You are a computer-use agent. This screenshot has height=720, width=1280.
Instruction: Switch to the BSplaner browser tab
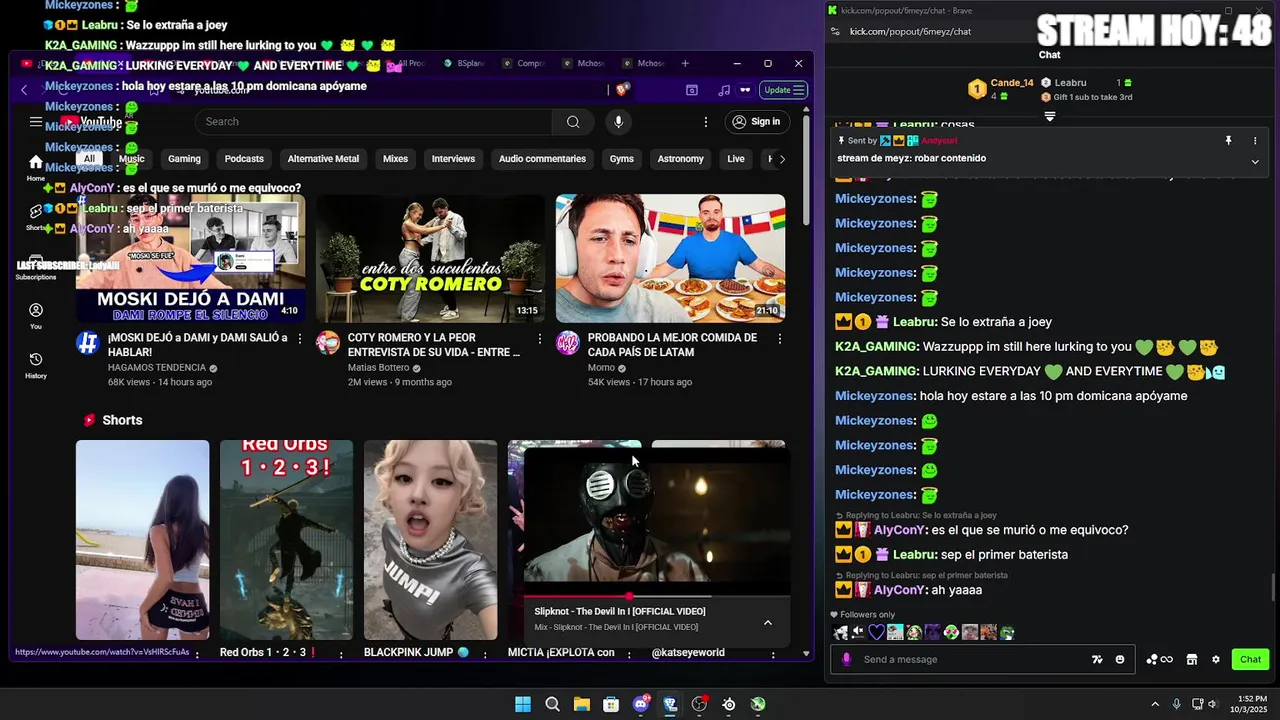465,63
